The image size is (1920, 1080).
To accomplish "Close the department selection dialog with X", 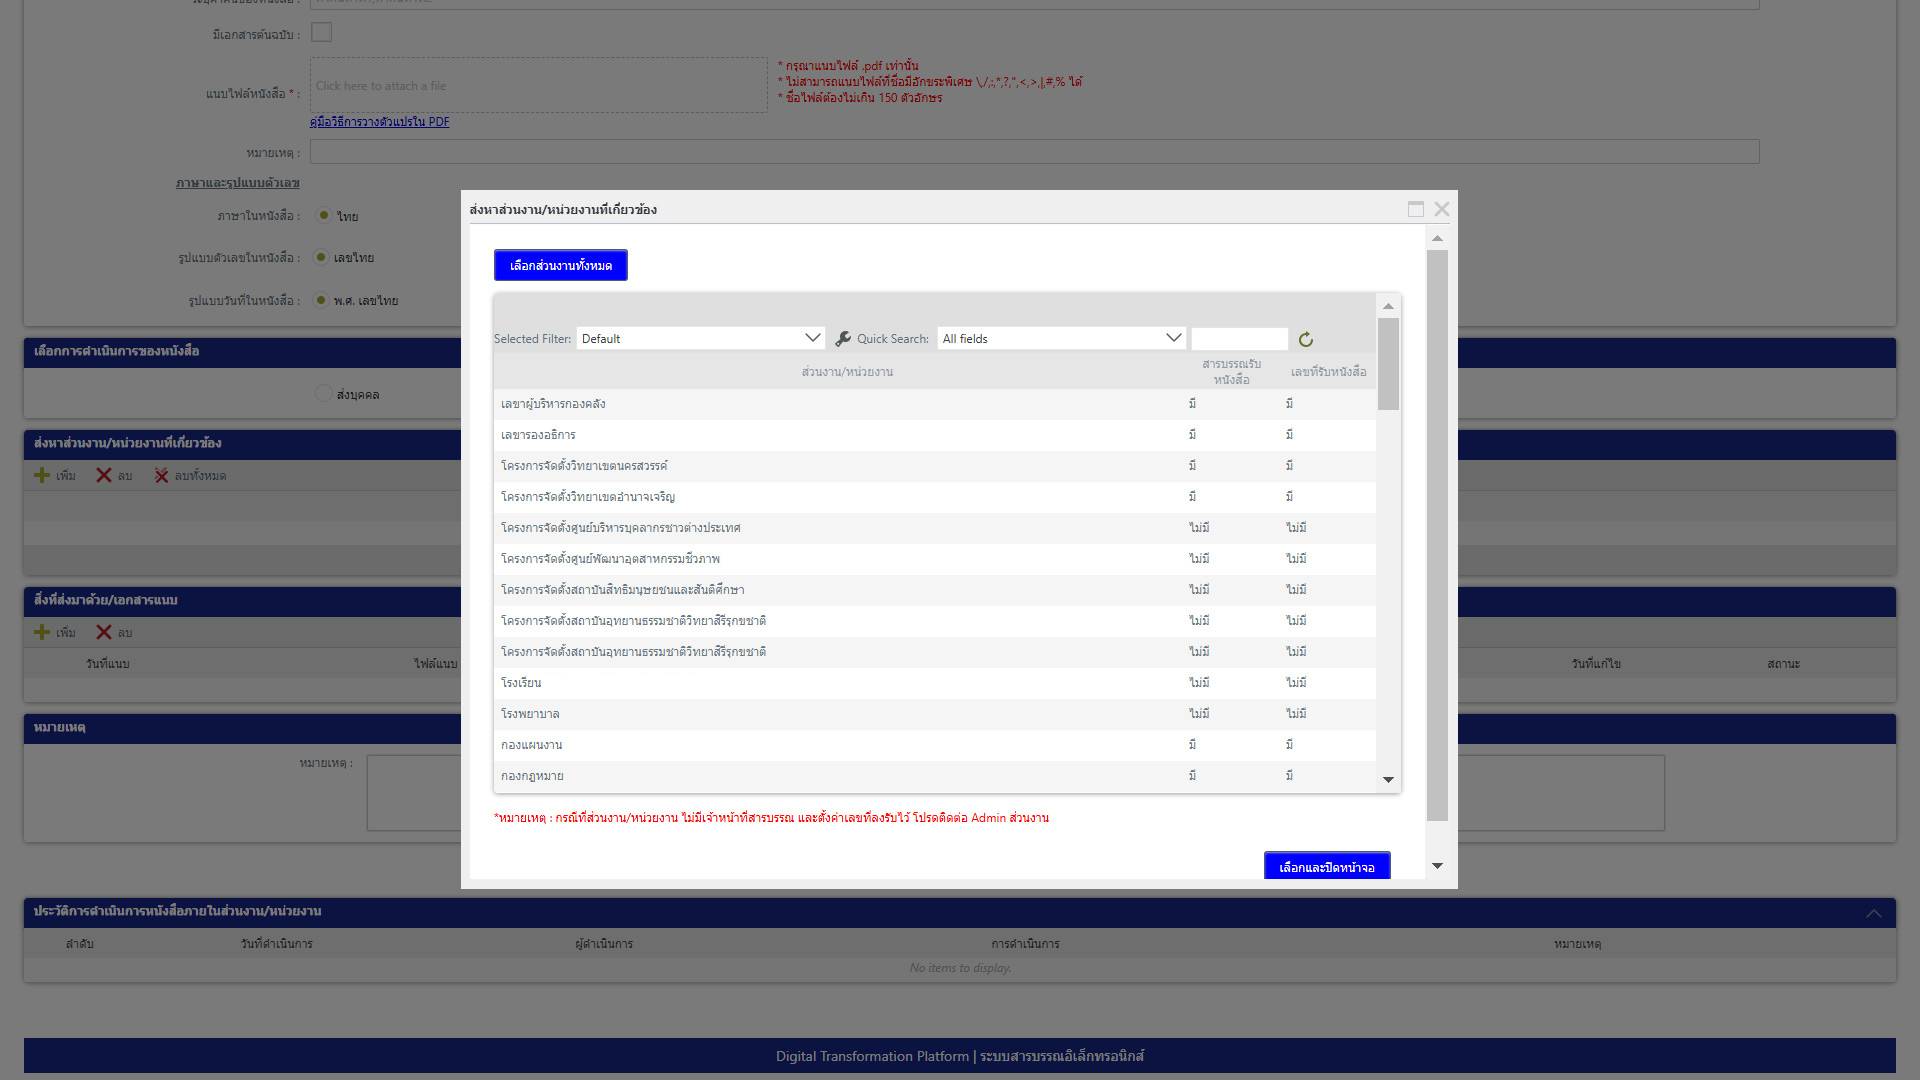I will (x=1441, y=209).
